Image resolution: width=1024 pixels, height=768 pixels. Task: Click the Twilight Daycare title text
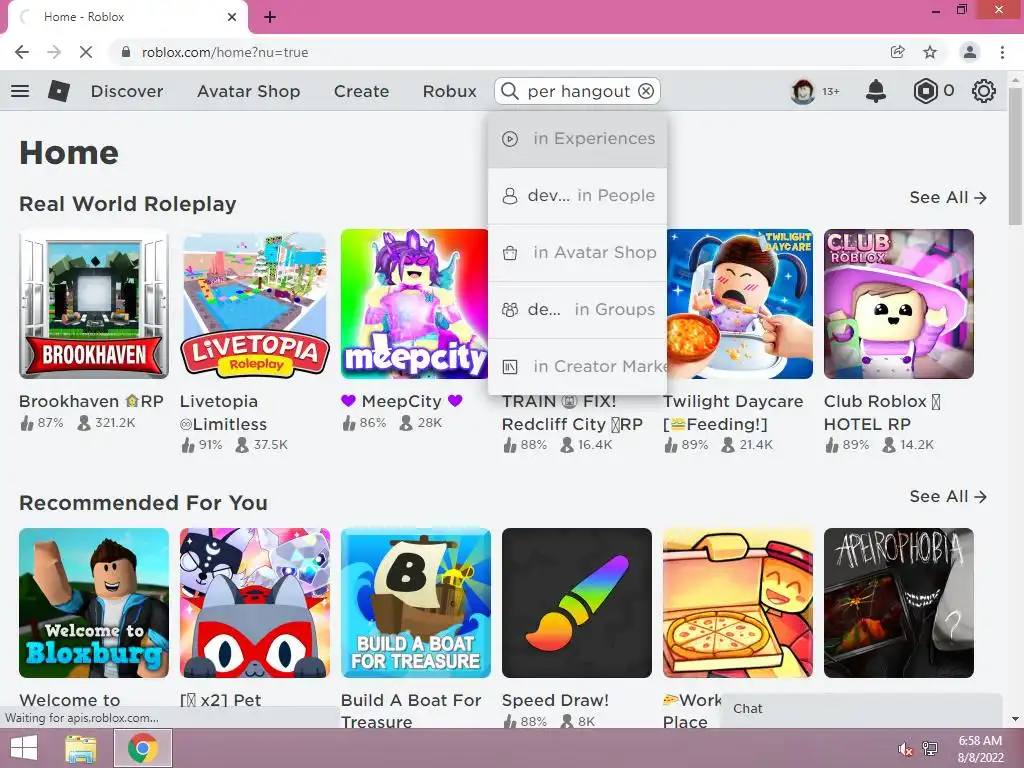tap(733, 413)
